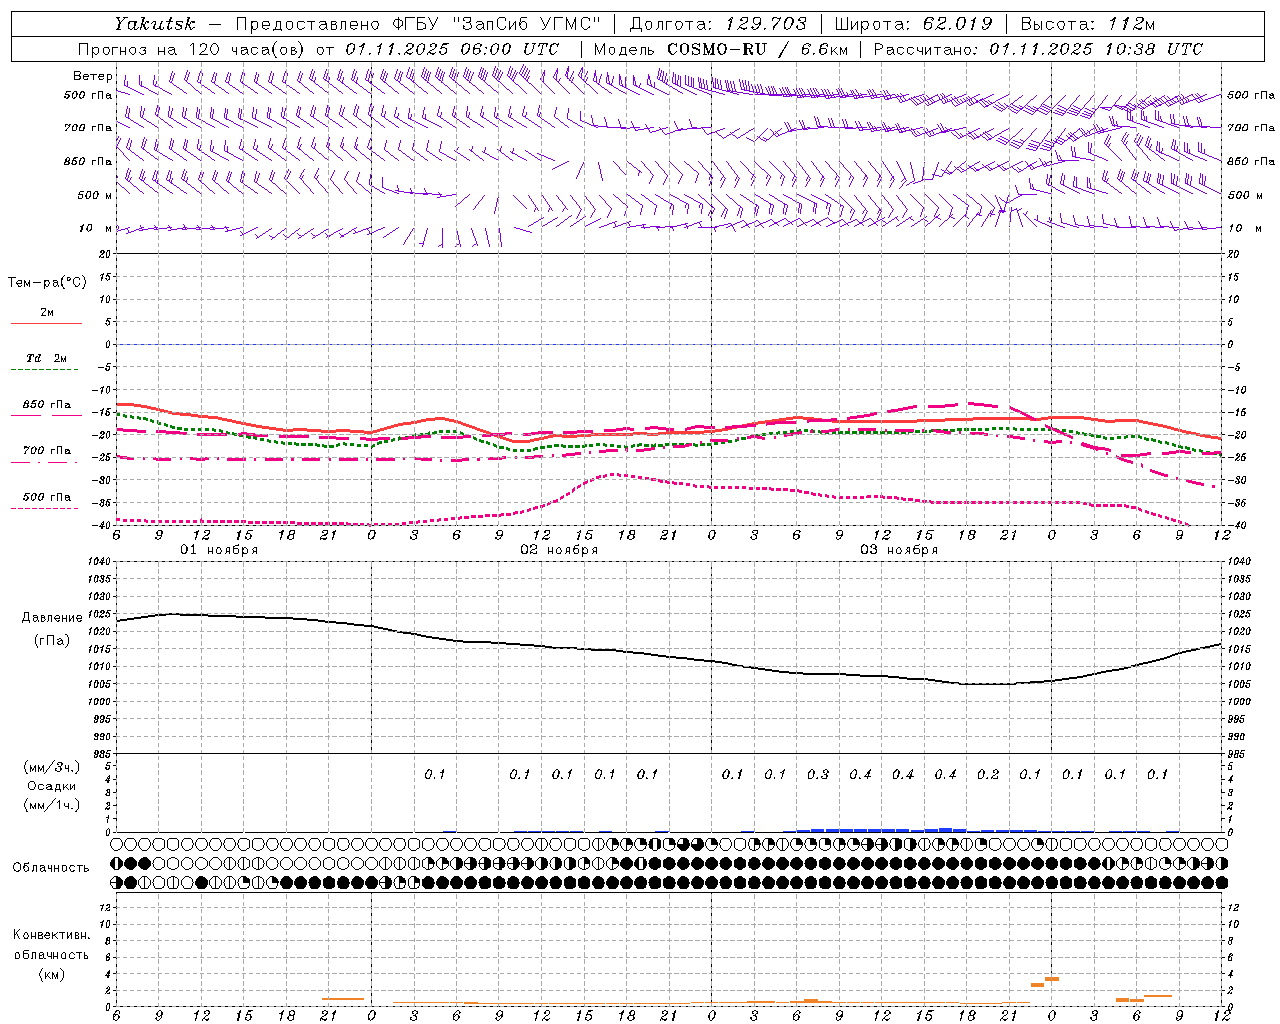Viewport: 1280px width, 1024px height.
Task: Click the '(мм/3ч.)' precipitation unit label
Action: [52, 767]
